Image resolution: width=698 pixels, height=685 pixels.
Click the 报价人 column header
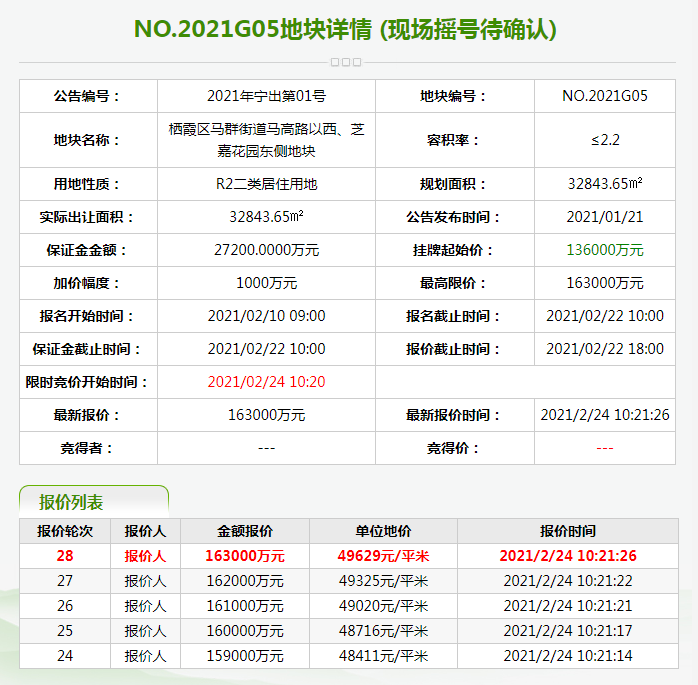coord(145,531)
